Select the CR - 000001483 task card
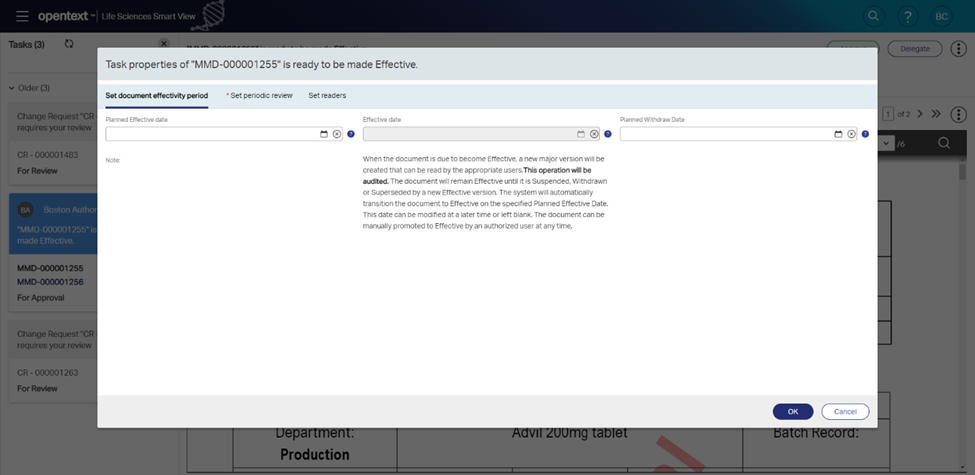This screenshot has width=975, height=475. (x=53, y=144)
